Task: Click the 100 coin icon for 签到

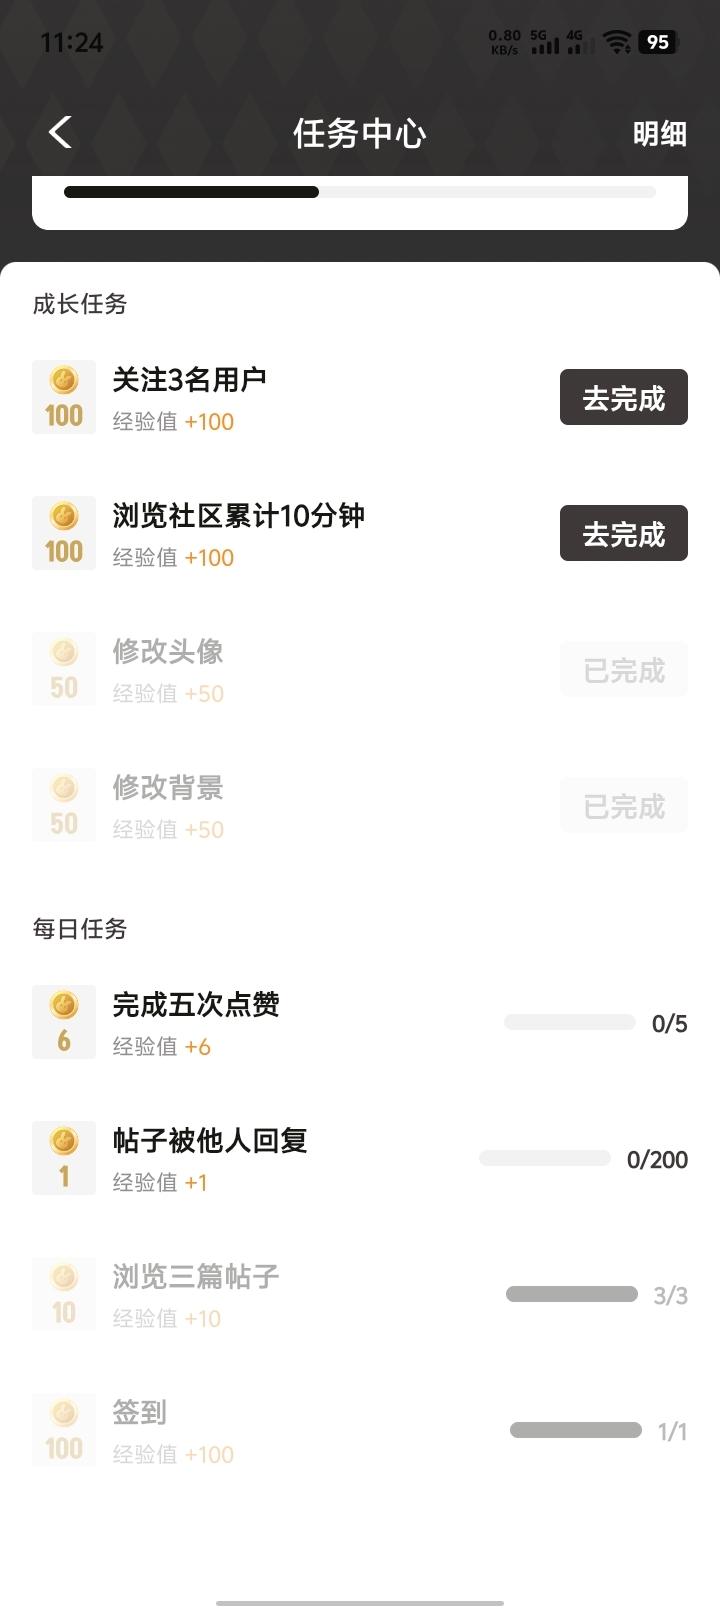Action: [x=64, y=1430]
